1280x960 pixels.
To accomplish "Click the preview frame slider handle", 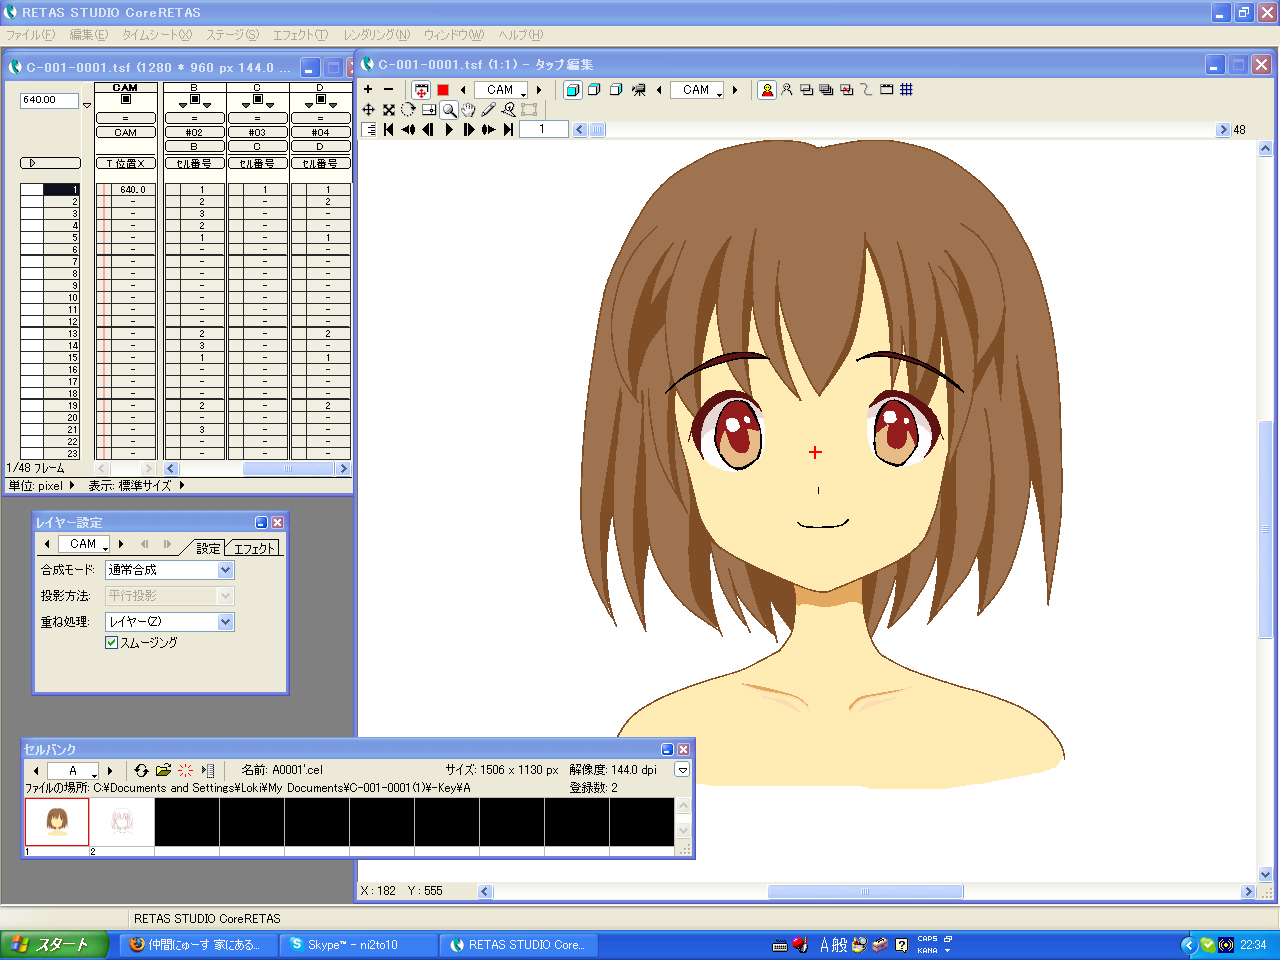I will 597,130.
